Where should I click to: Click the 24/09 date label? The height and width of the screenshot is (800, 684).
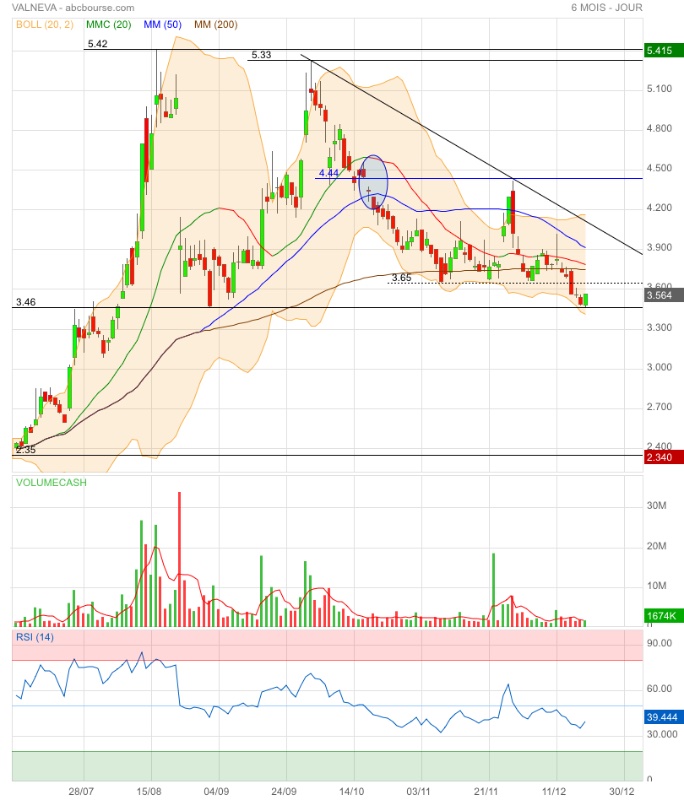pyautogui.click(x=284, y=791)
